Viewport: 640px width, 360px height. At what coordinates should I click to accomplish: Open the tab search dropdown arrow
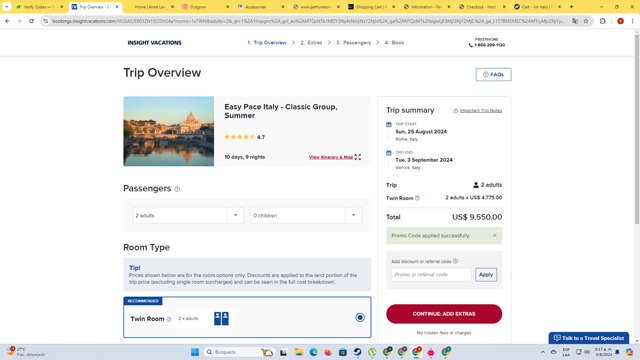pyautogui.click(x=7, y=7)
